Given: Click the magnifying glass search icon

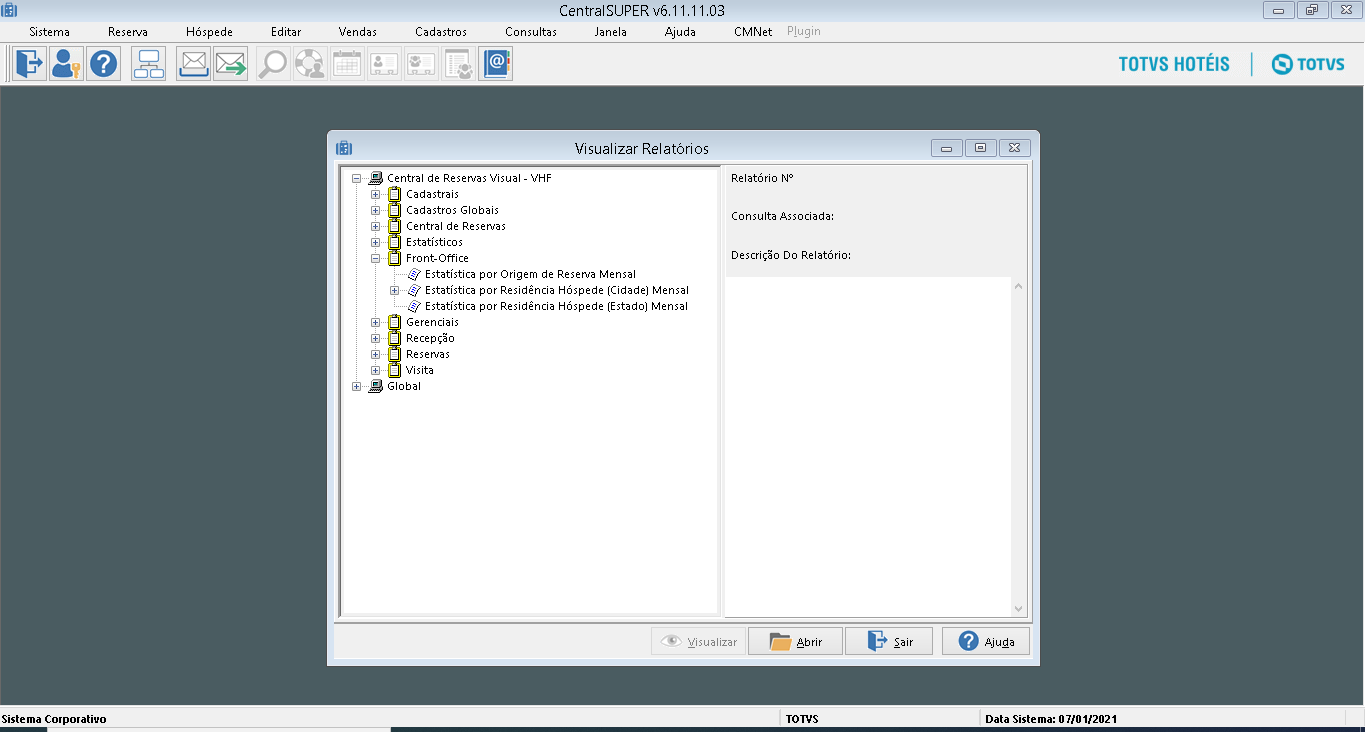Looking at the screenshot, I should [x=272, y=65].
